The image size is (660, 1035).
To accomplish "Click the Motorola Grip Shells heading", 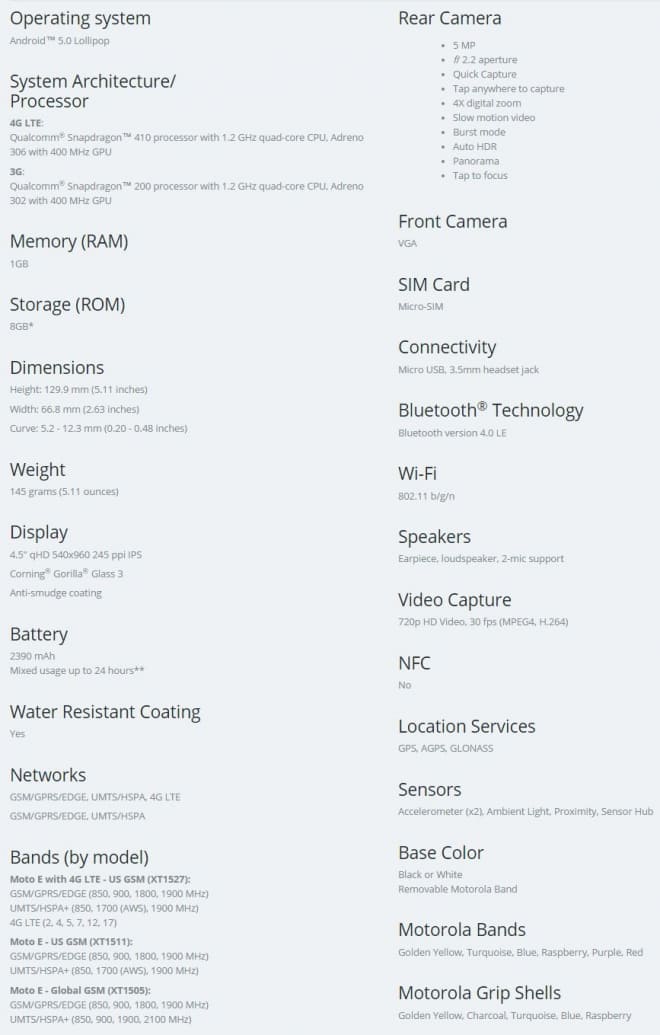I will tap(479, 992).
